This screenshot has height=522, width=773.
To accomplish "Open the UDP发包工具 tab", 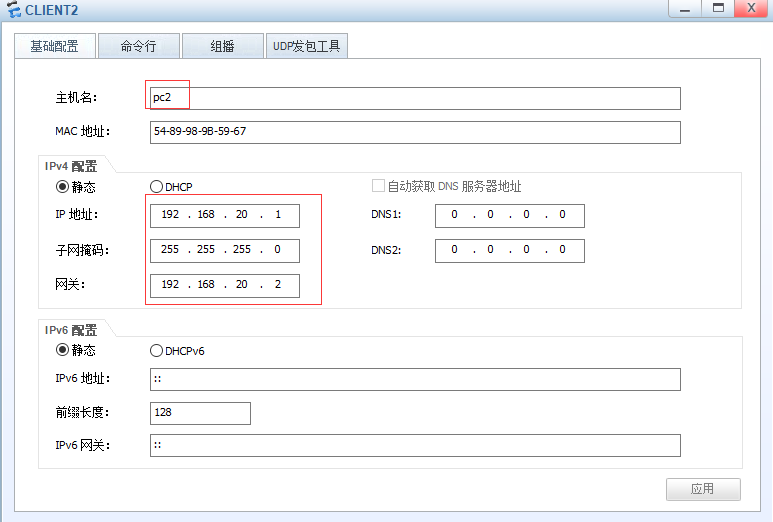I will 307,46.
